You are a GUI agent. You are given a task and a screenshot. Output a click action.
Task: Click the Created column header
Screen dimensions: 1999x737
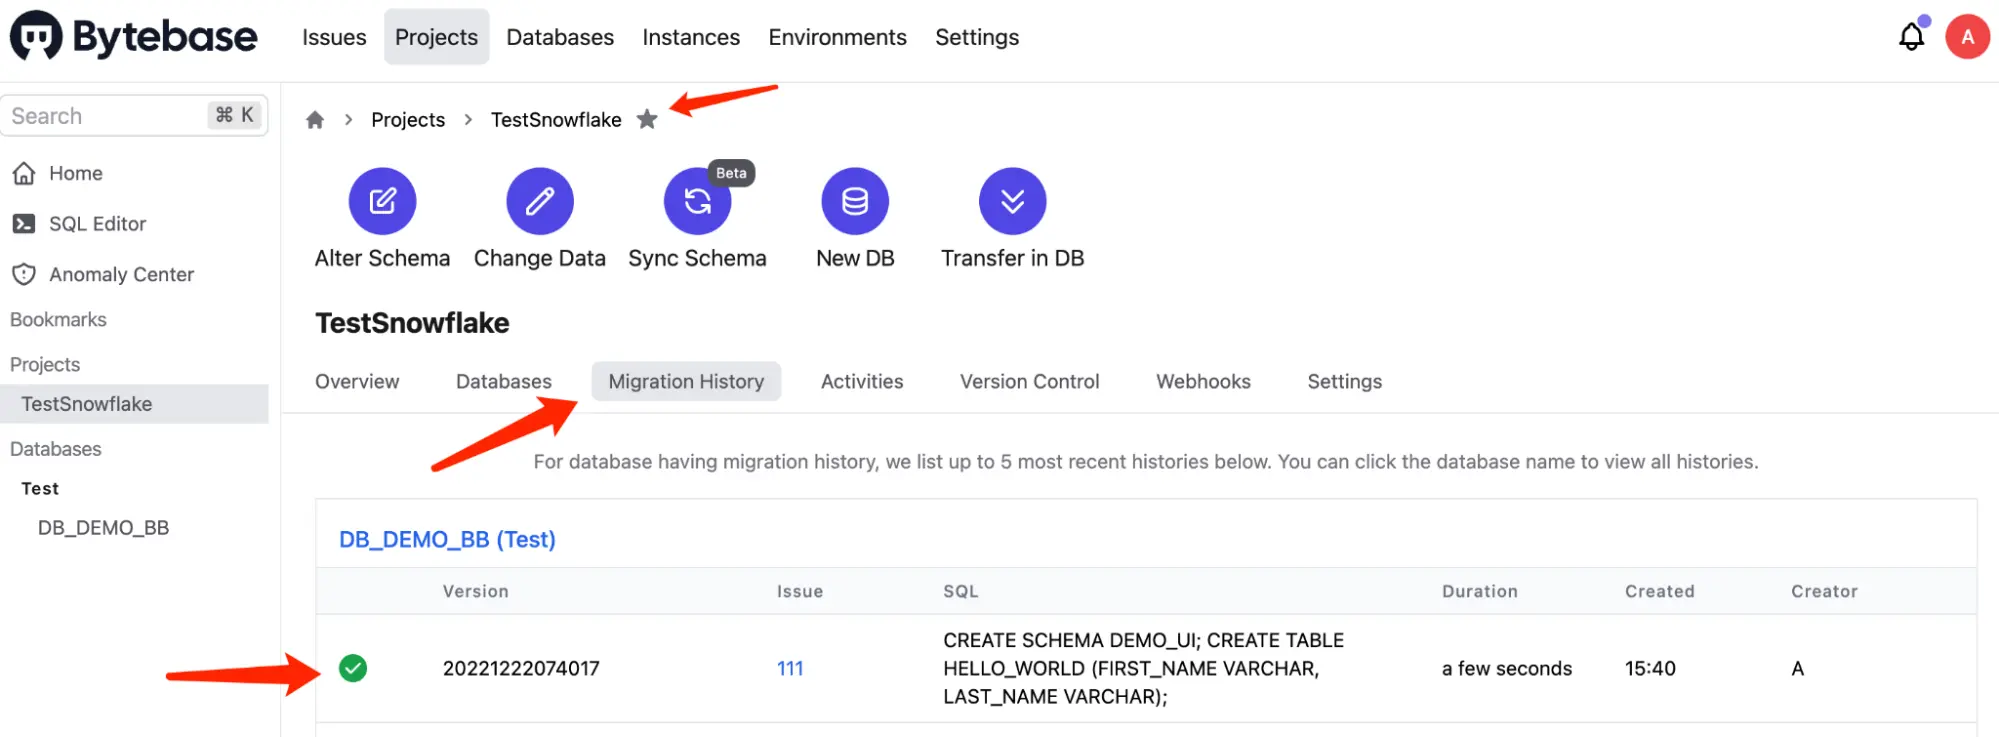(1660, 591)
